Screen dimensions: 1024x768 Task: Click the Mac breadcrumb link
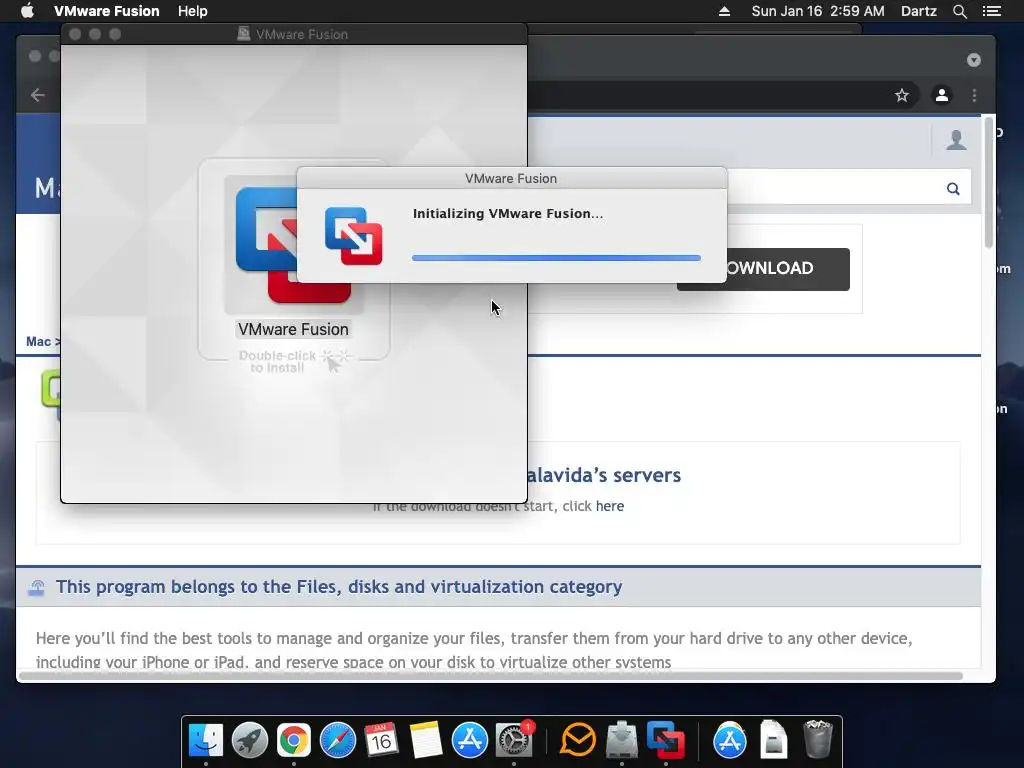(38, 342)
